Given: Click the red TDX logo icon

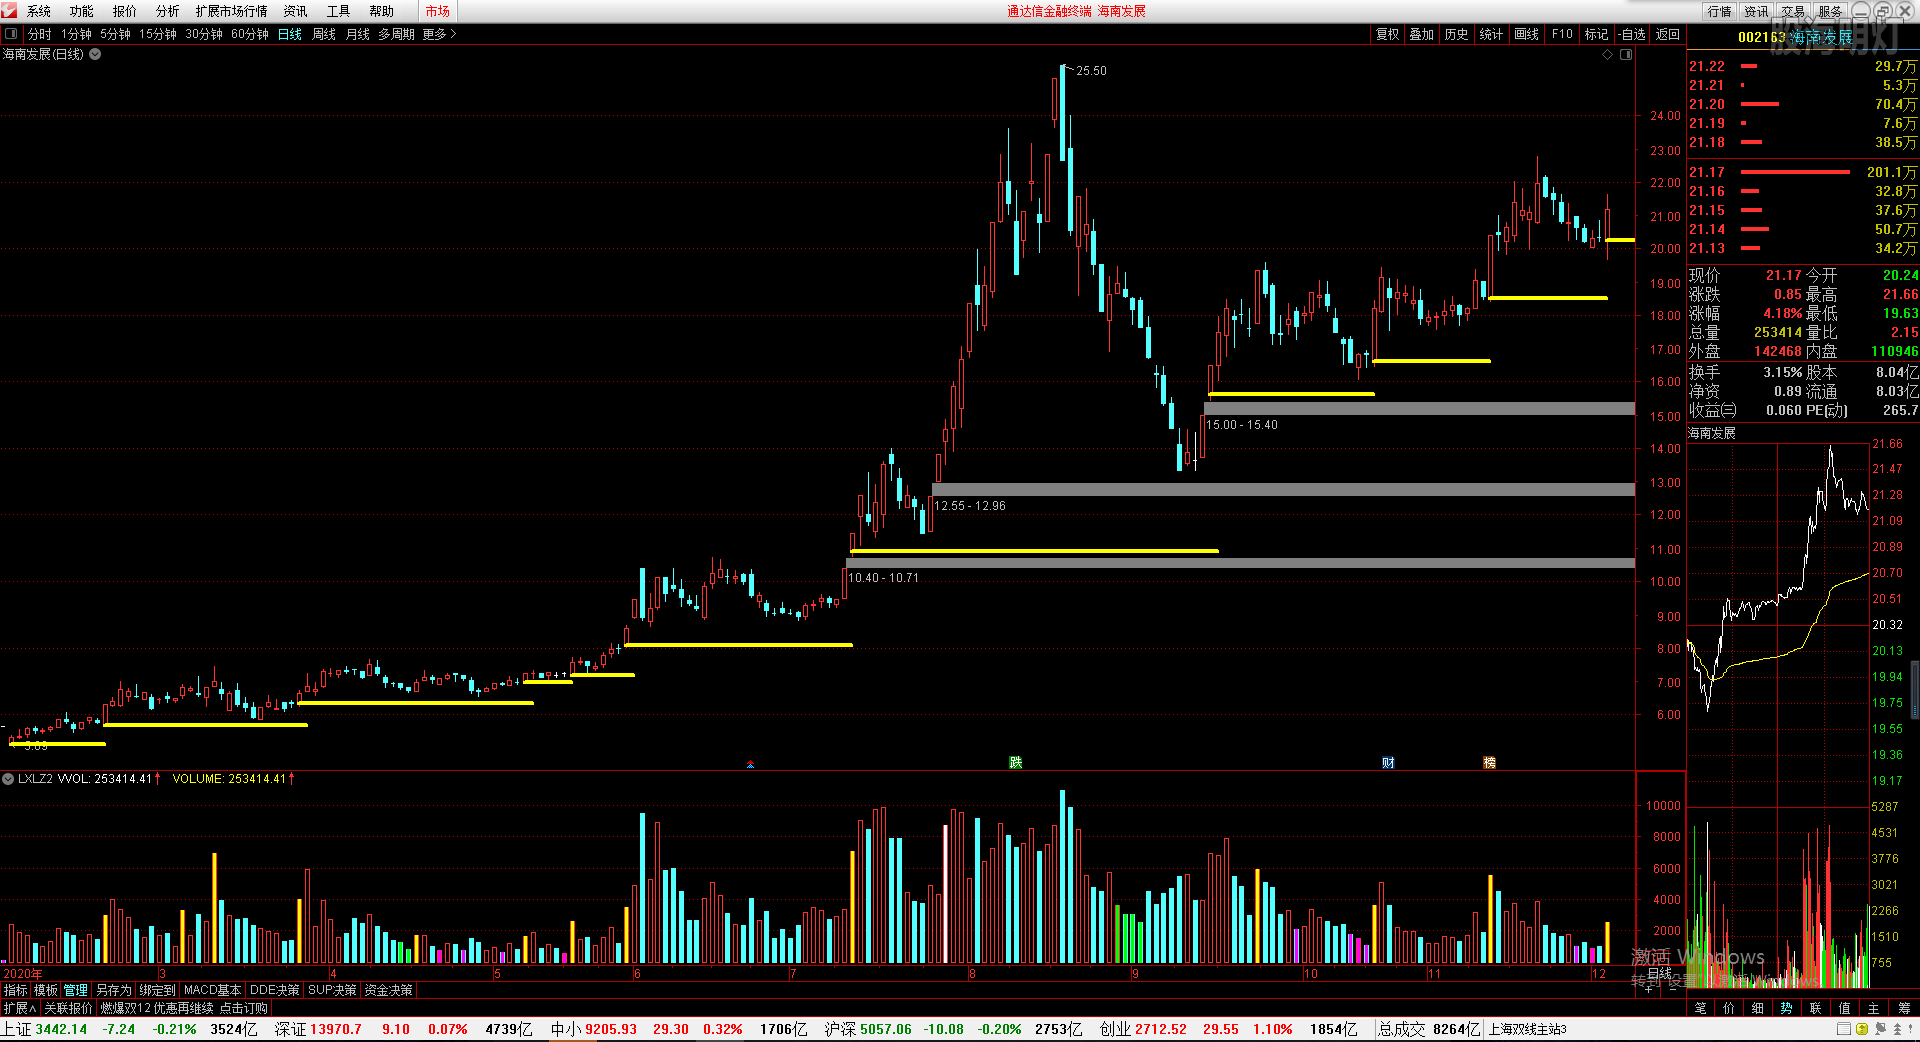Looking at the screenshot, I should click(x=9, y=10).
